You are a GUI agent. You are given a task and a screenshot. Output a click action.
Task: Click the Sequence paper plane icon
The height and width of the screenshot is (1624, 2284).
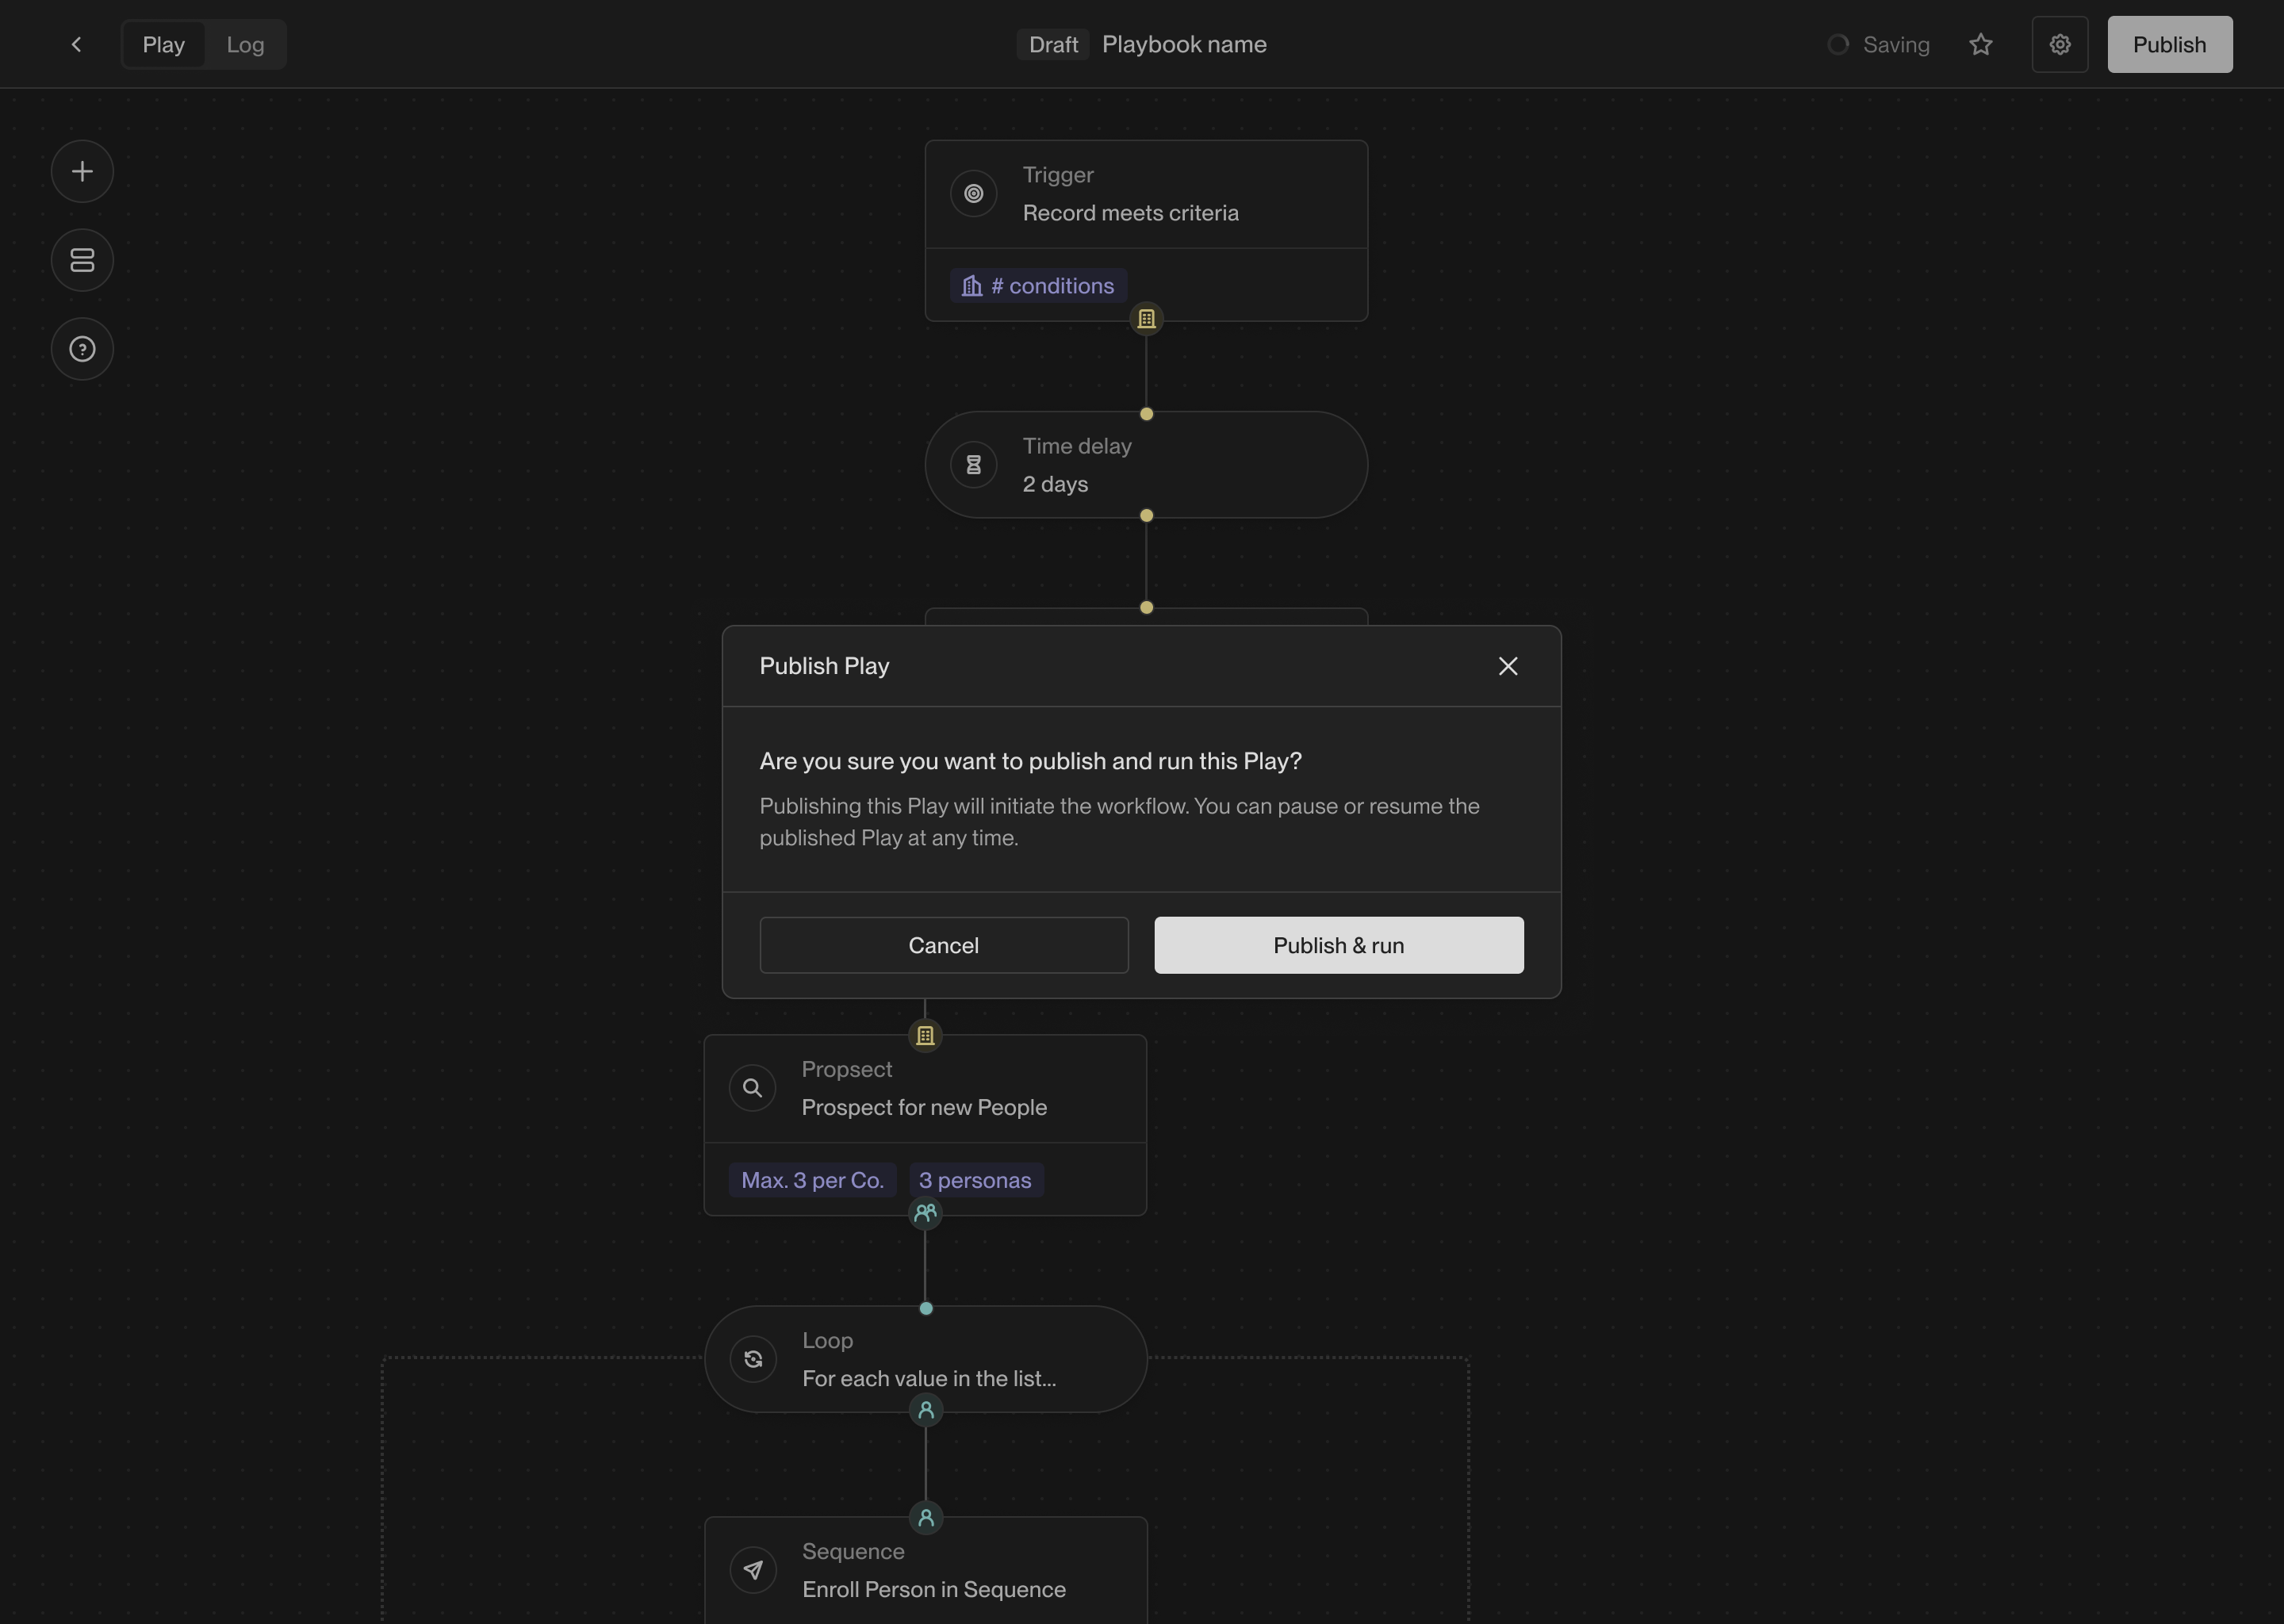[x=753, y=1570]
